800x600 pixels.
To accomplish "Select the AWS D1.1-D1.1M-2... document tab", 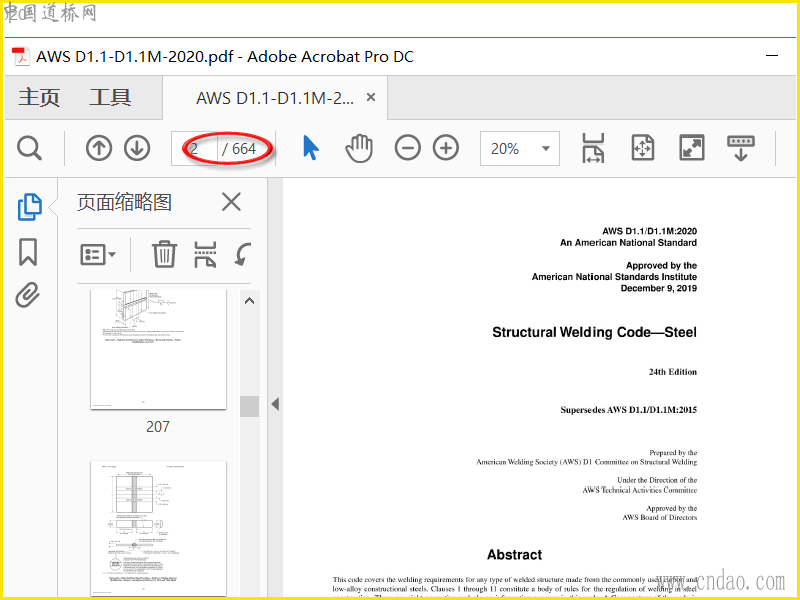I will (275, 97).
